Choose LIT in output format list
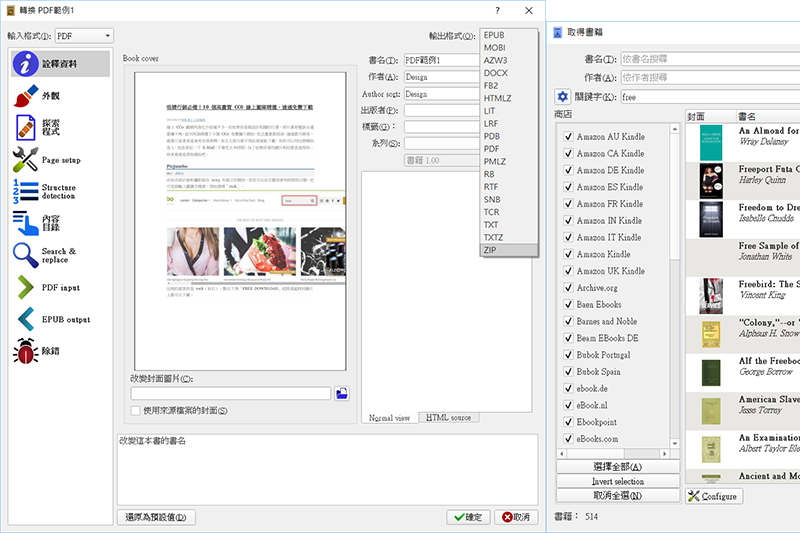800x533 pixels. [x=509, y=111]
